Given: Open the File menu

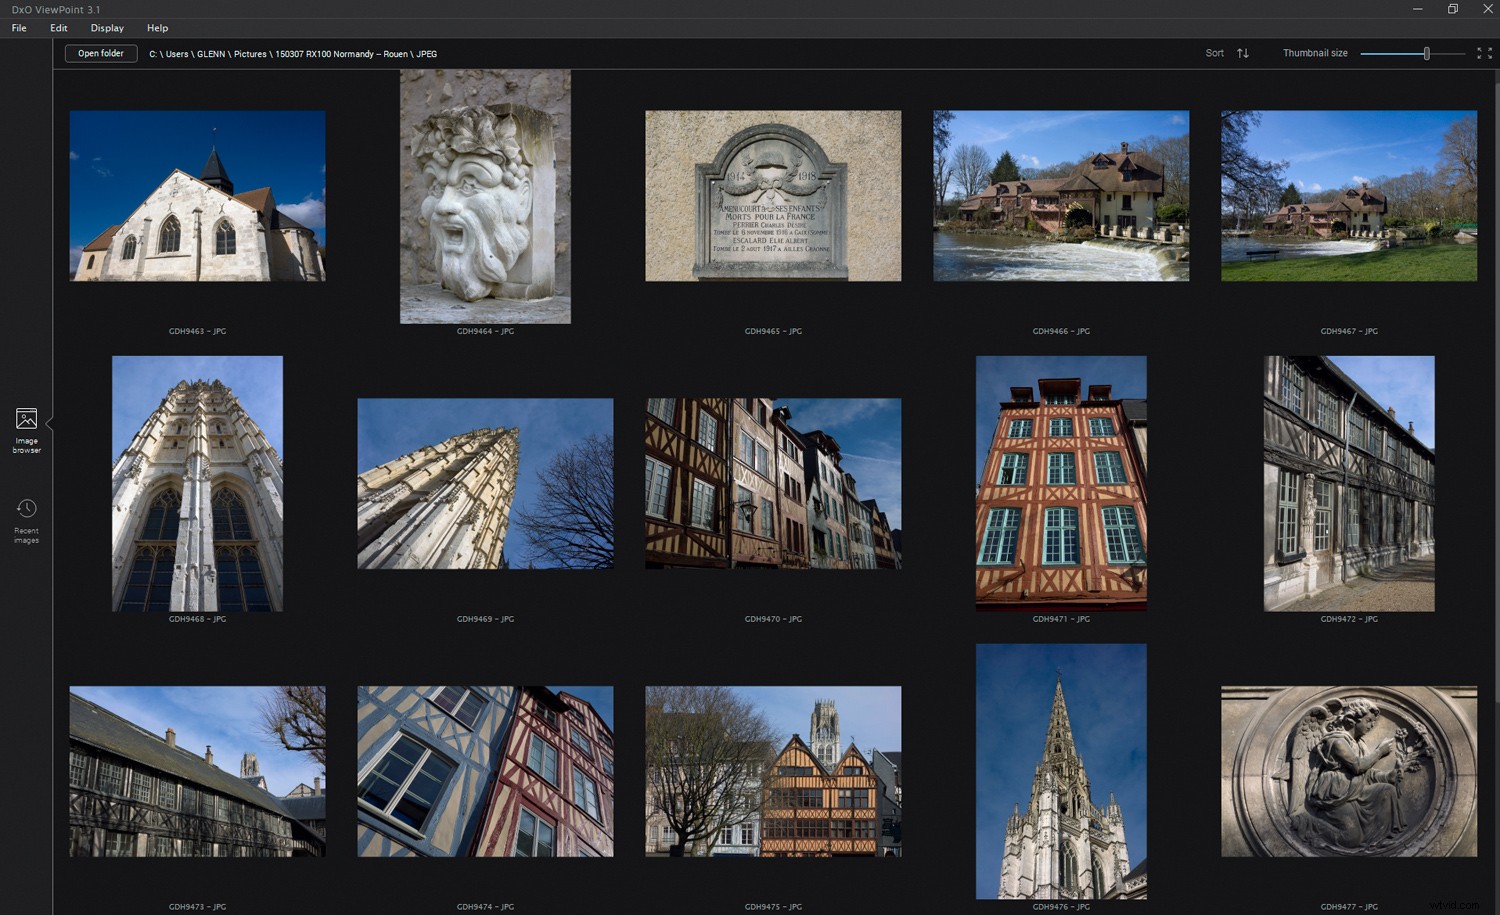Looking at the screenshot, I should point(18,28).
